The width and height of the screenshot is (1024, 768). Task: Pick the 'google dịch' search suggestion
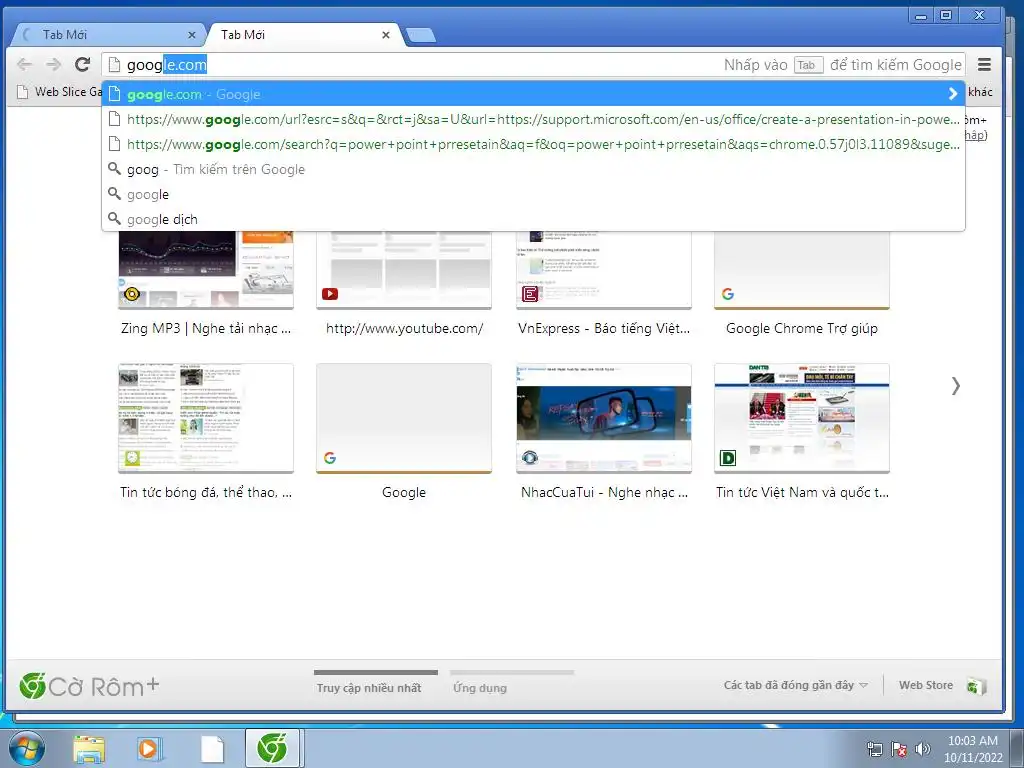point(534,219)
